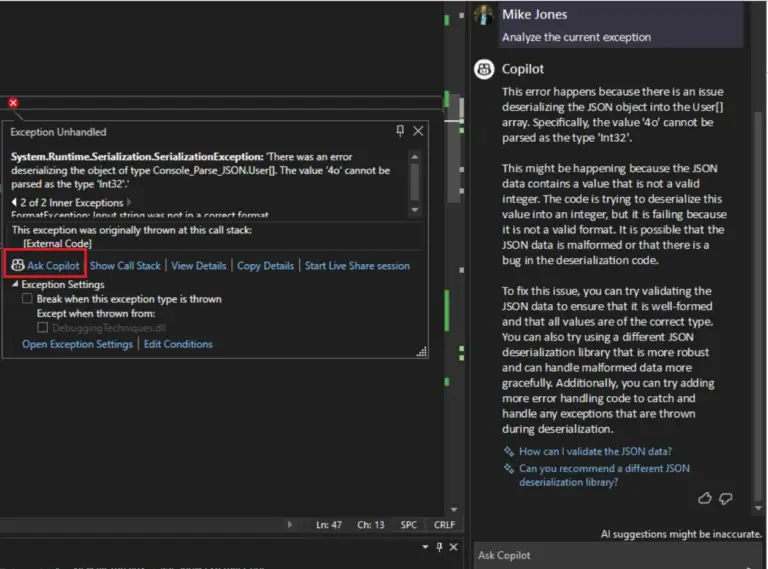
Task: Click SPC indicator in status bar
Action: click(x=408, y=525)
